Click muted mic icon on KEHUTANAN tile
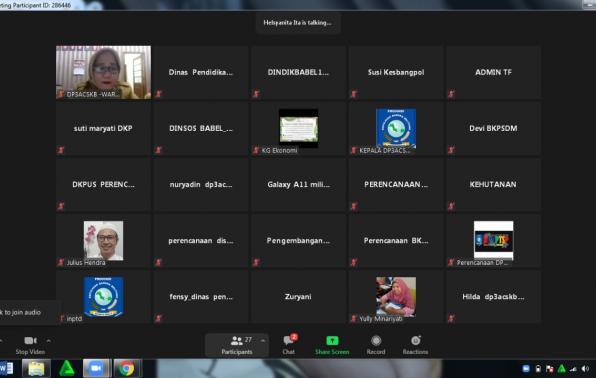This screenshot has width=596, height=378. 451,206
